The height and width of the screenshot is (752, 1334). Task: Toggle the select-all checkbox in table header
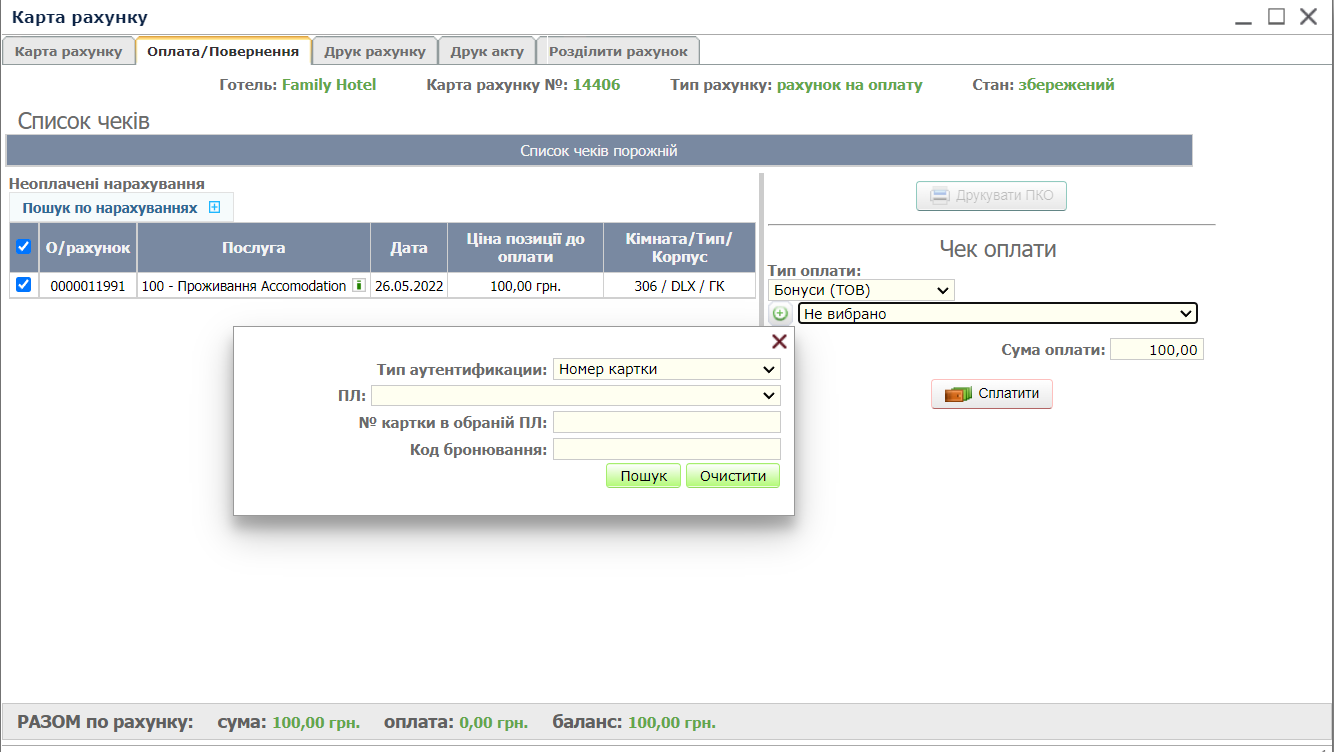coord(24,247)
